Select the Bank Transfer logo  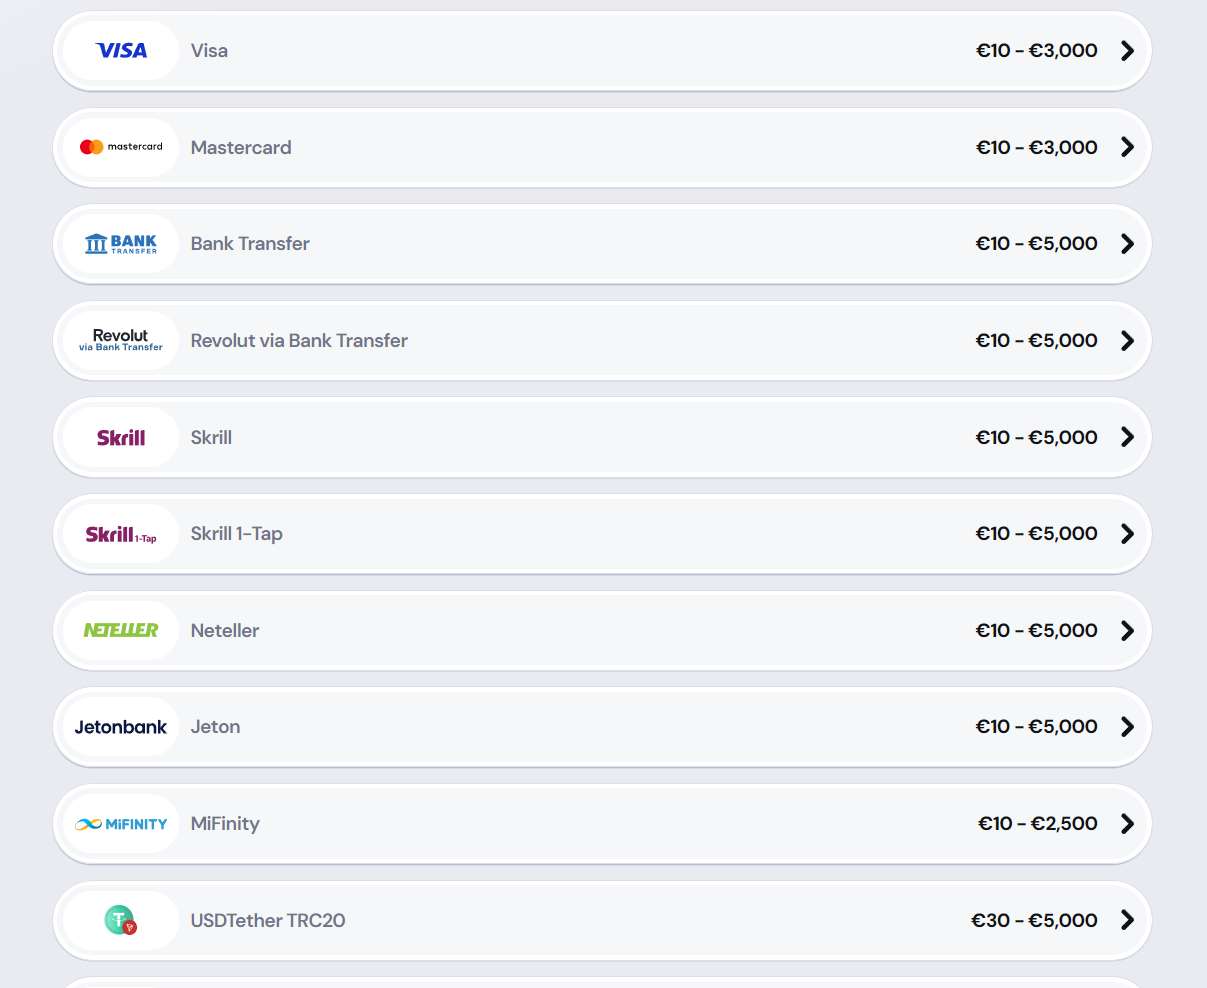coord(121,244)
